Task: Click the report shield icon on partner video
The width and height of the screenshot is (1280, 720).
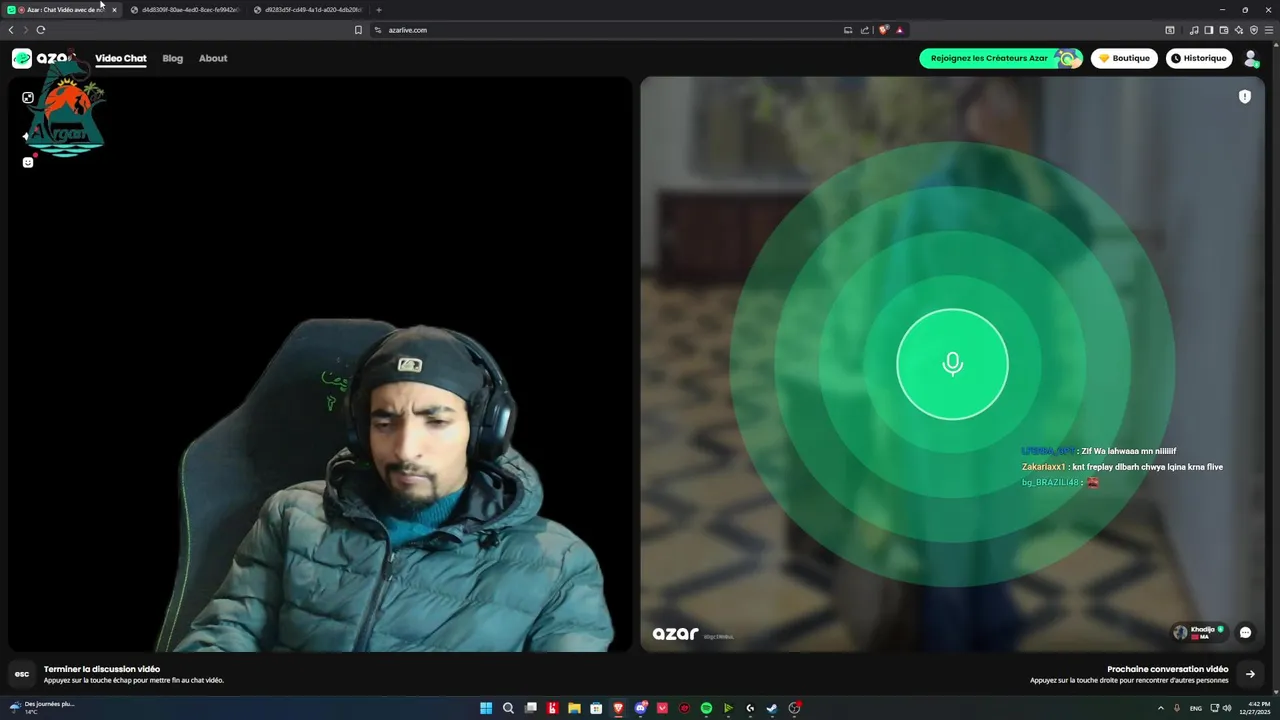Action: pos(1245,97)
